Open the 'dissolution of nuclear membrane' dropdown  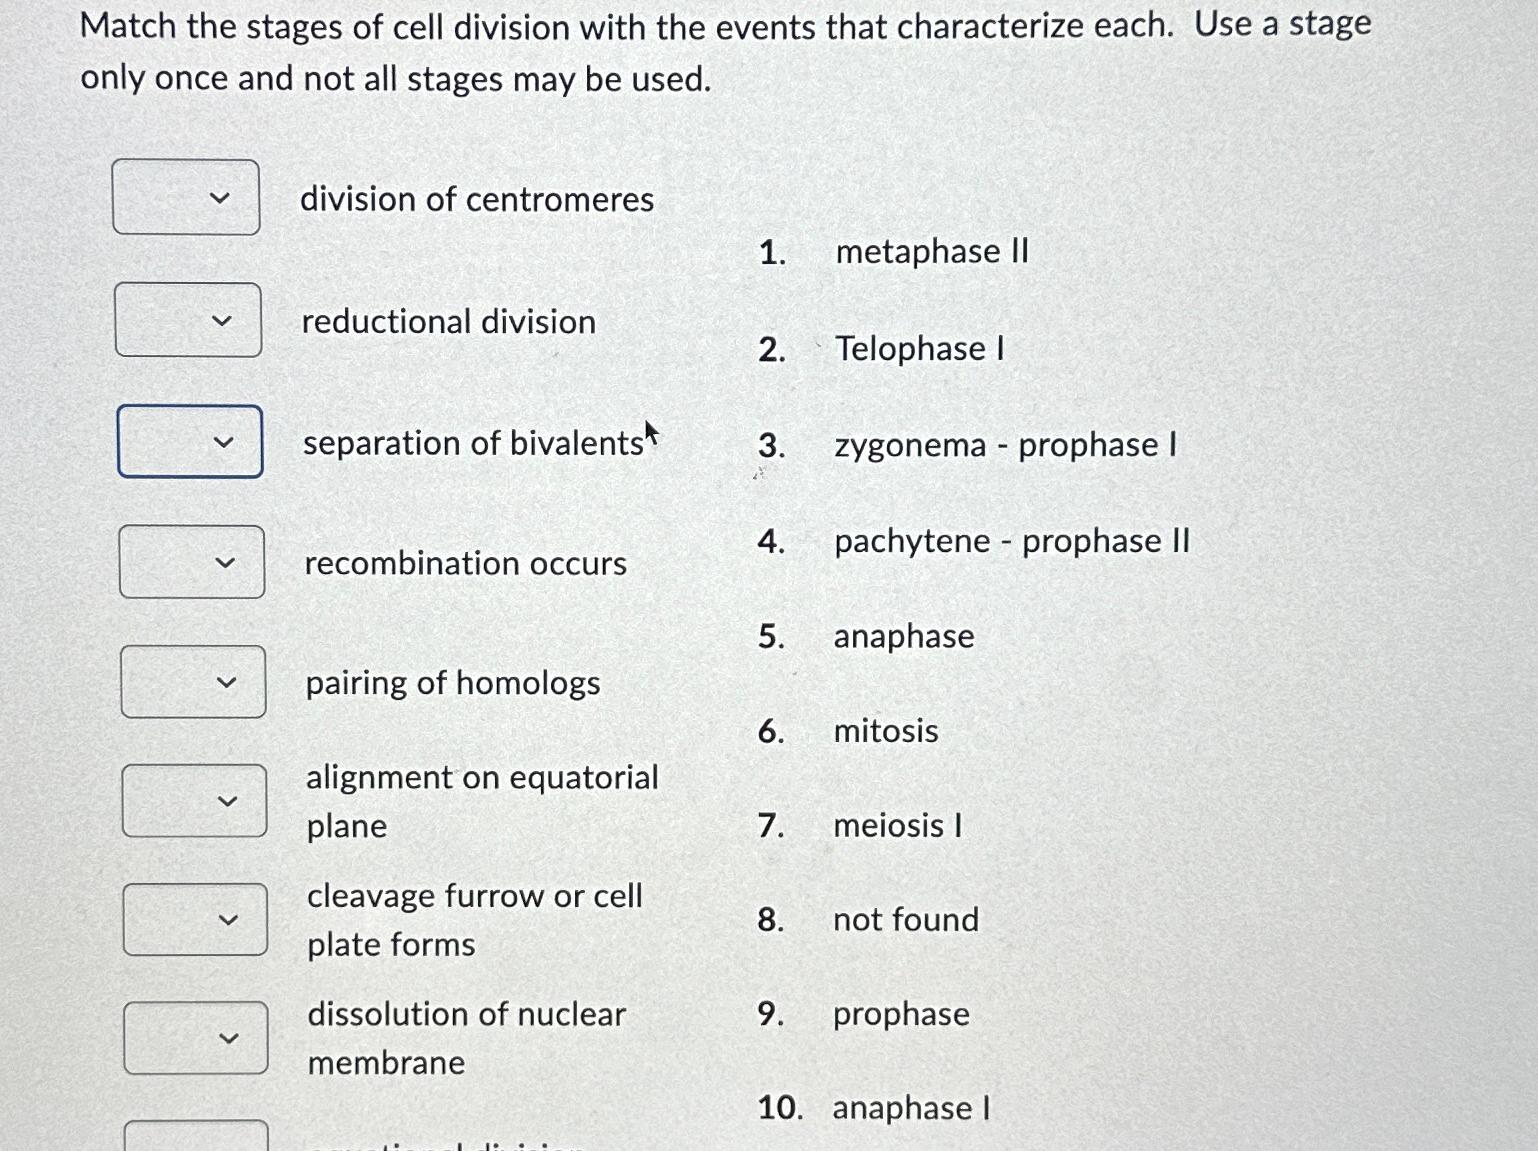pos(197,1037)
